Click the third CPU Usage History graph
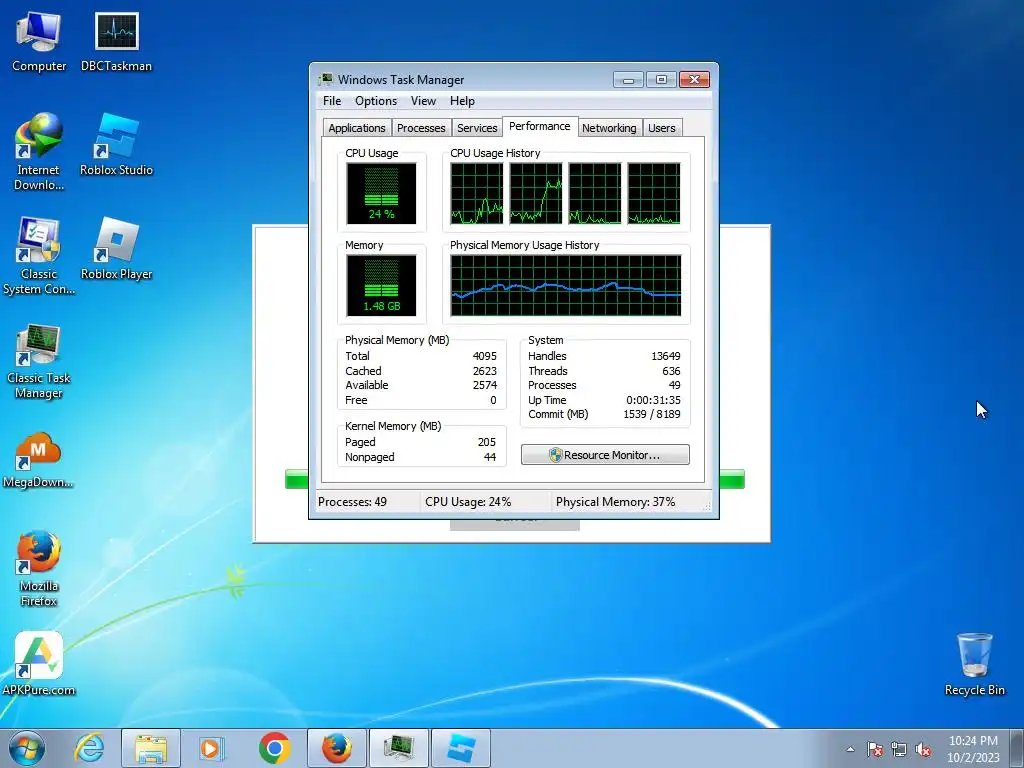Viewport: 1024px width, 768px height. (x=595, y=193)
